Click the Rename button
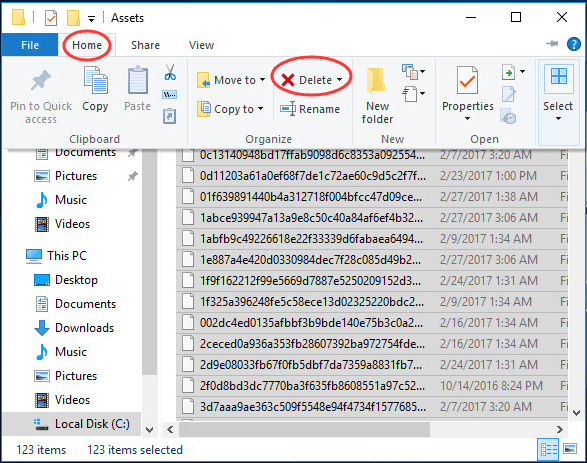This screenshot has height=463, width=587. tap(310, 109)
